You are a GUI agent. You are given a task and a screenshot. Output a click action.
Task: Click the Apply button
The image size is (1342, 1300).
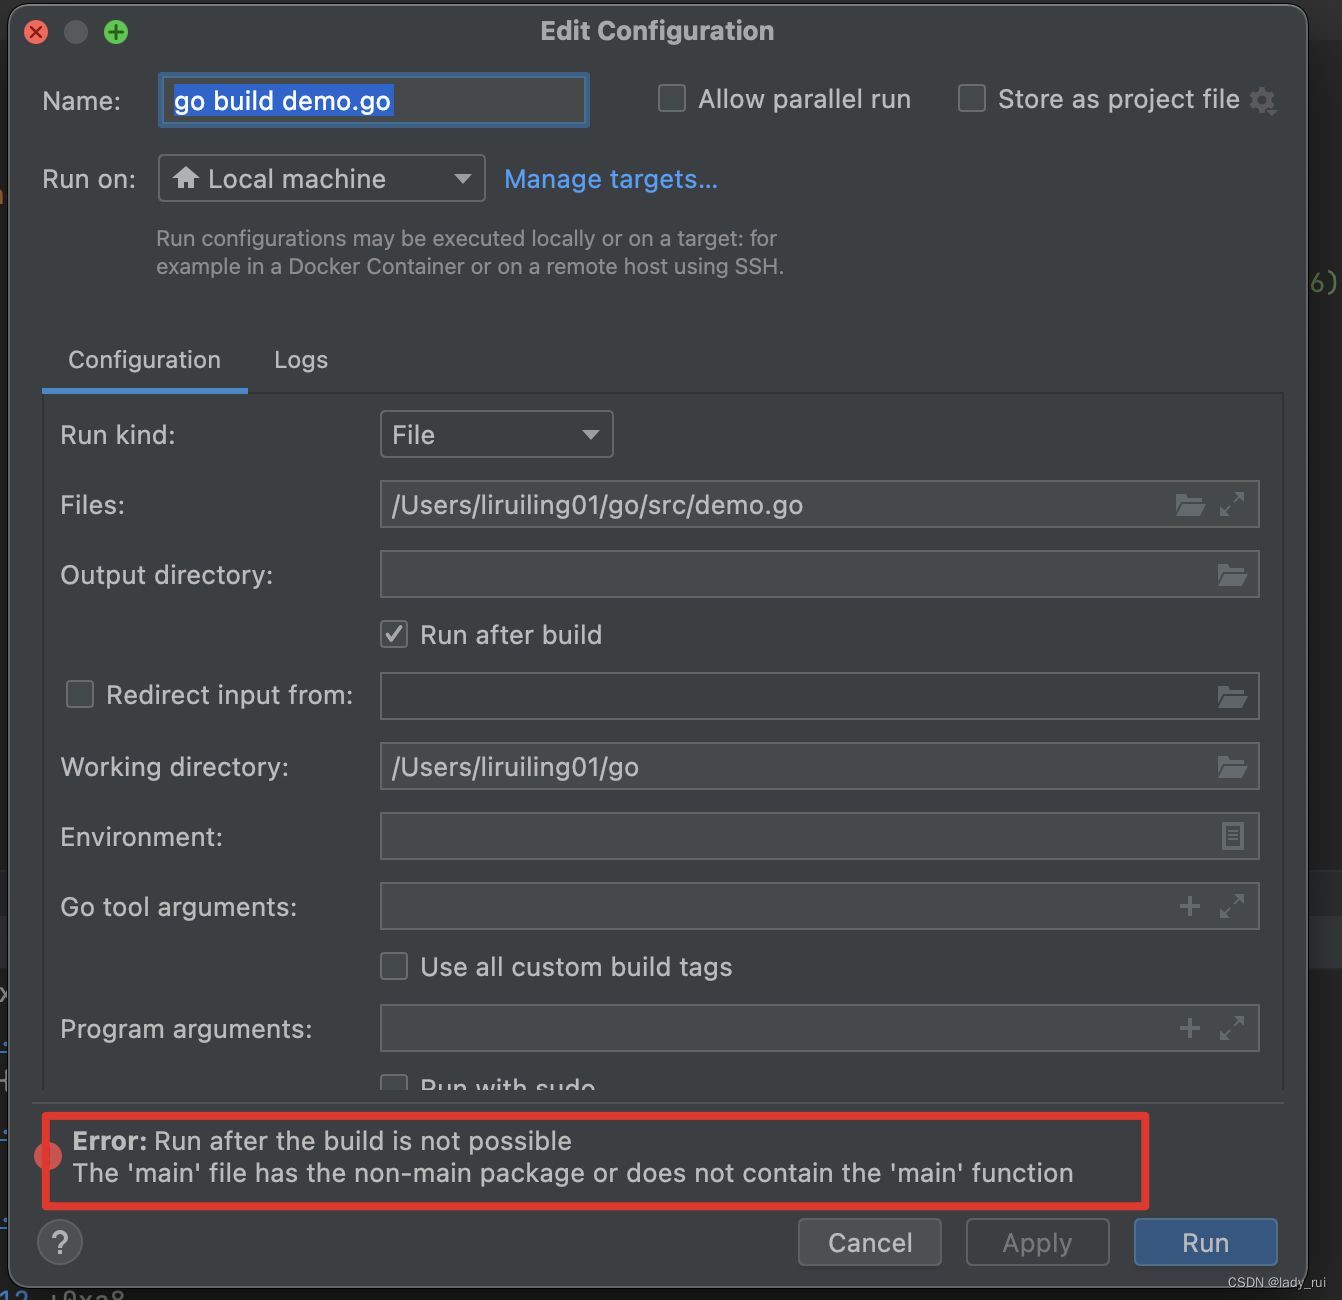[1038, 1242]
